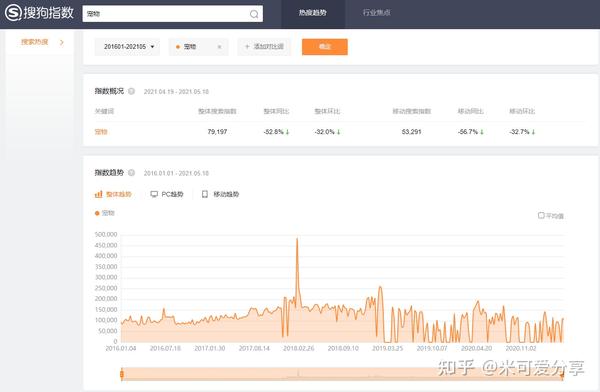Open the 201601-202105 date range dropdown
Screen dimensions: 600x392
pos(127,47)
